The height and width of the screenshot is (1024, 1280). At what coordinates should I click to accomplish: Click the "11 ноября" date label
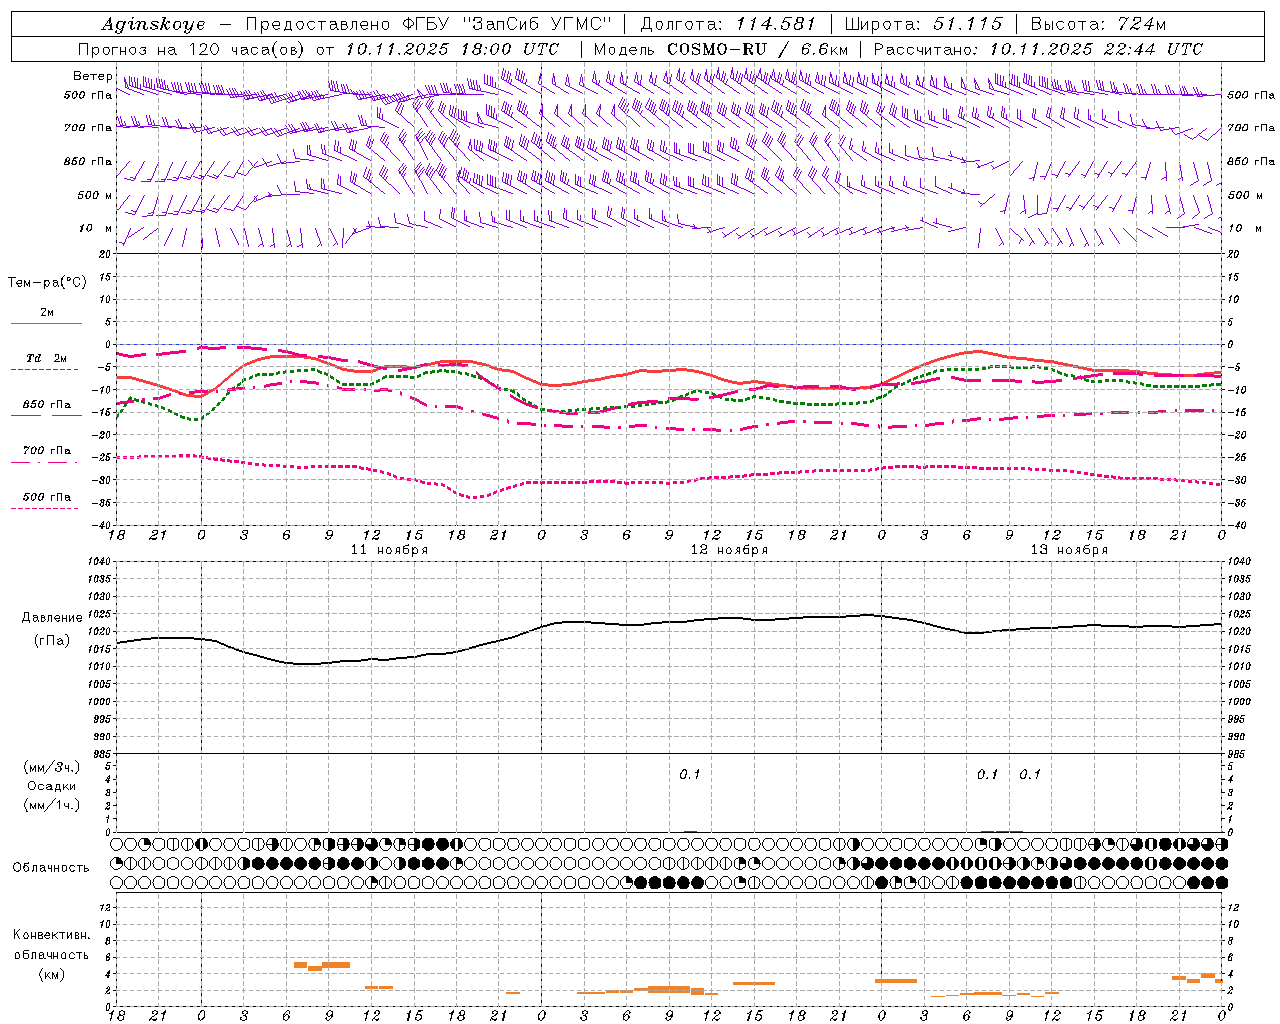click(x=389, y=550)
